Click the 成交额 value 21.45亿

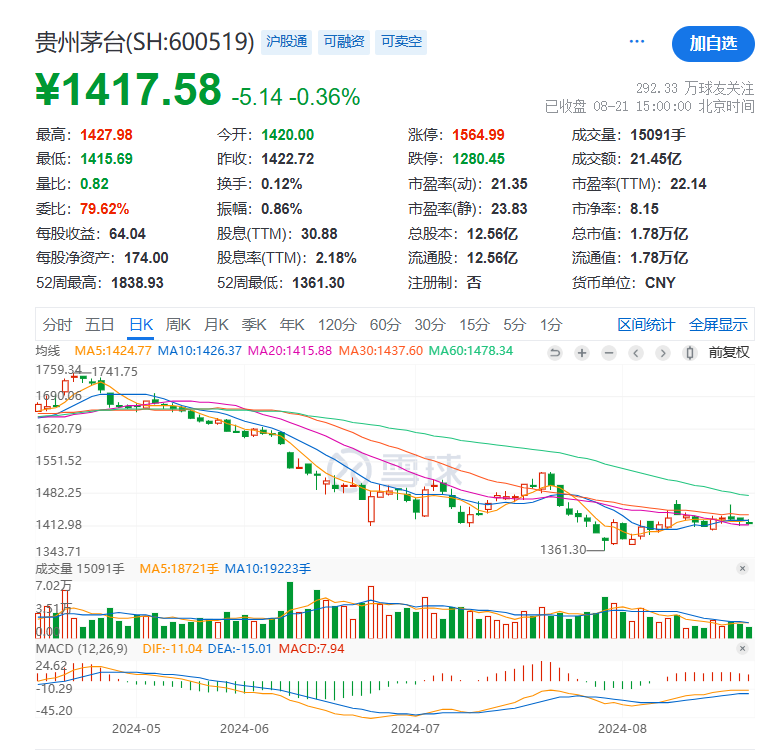point(656,159)
